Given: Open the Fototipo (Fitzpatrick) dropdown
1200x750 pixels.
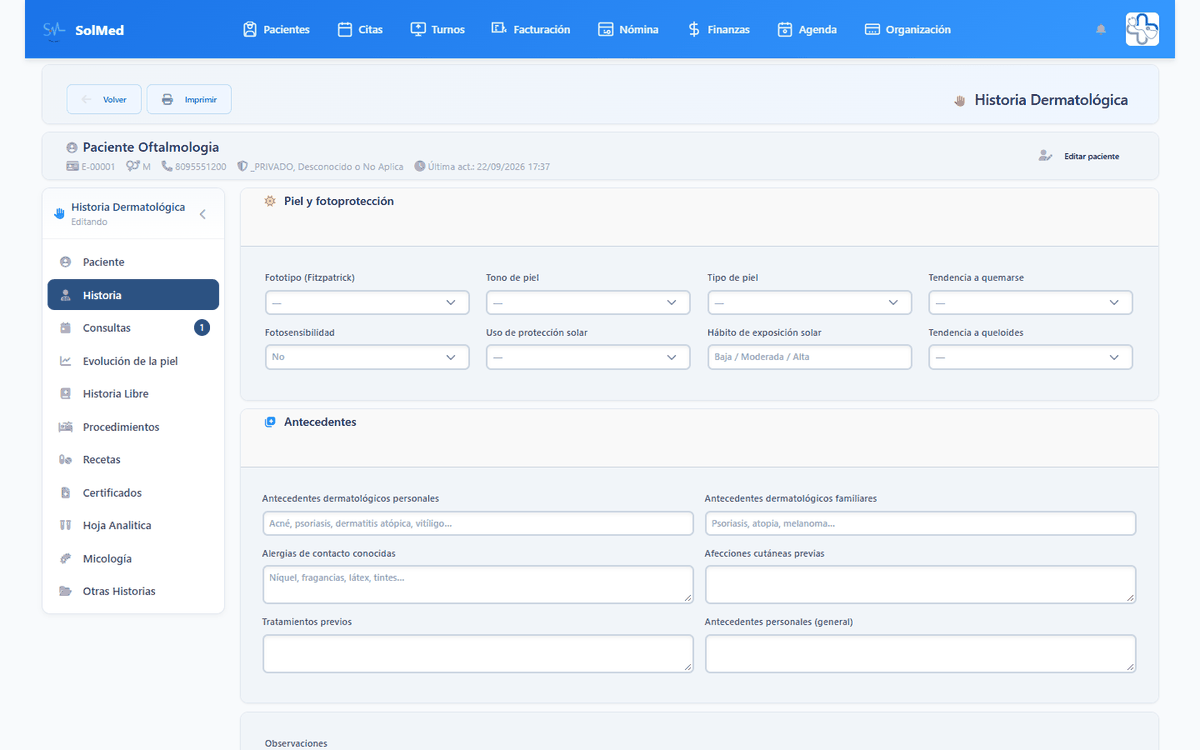Looking at the screenshot, I should 367,302.
